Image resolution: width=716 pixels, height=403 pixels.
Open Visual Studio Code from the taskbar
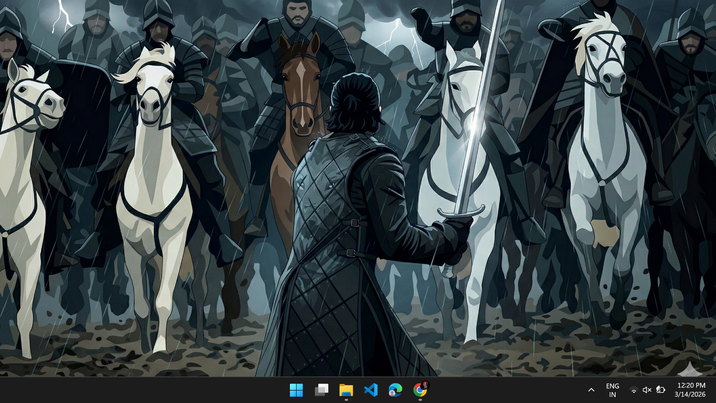click(371, 390)
